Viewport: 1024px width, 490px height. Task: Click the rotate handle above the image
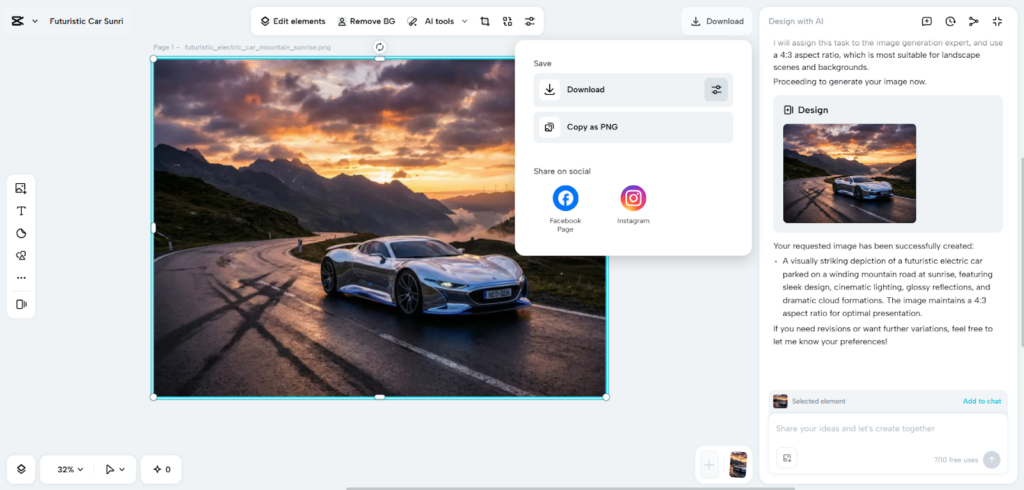tap(380, 47)
